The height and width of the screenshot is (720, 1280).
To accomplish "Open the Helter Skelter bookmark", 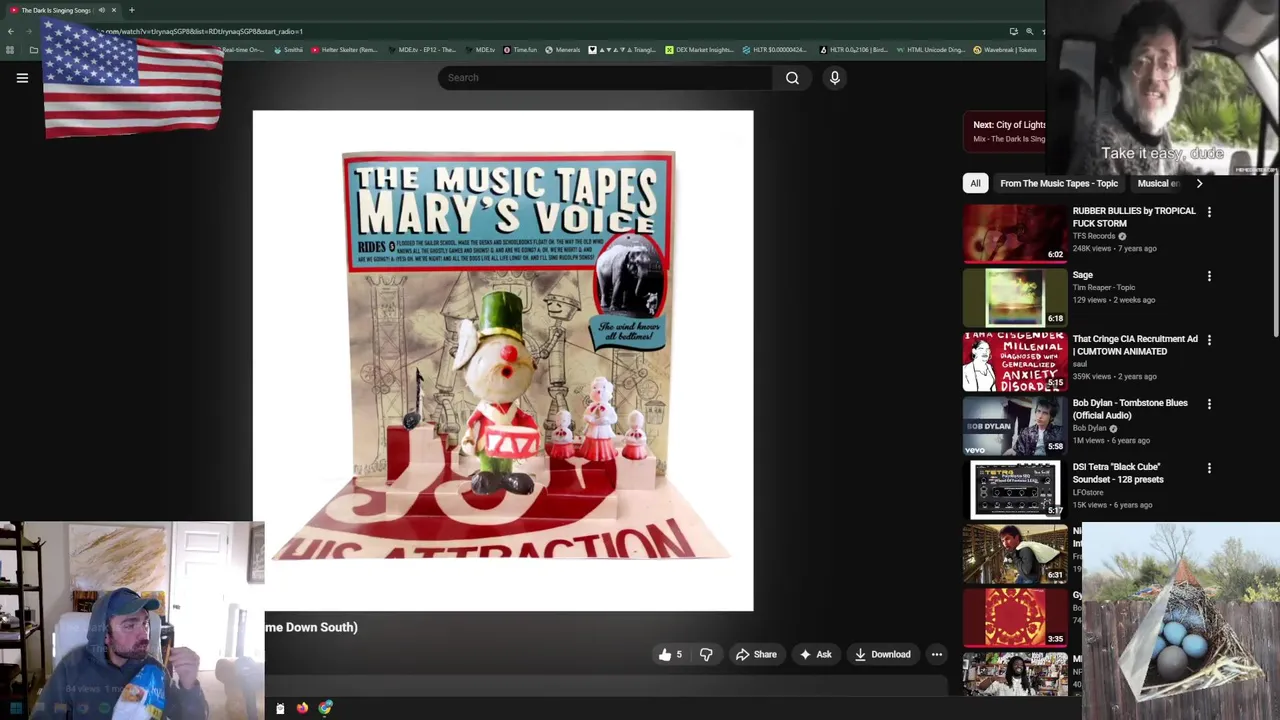I will [x=344, y=50].
